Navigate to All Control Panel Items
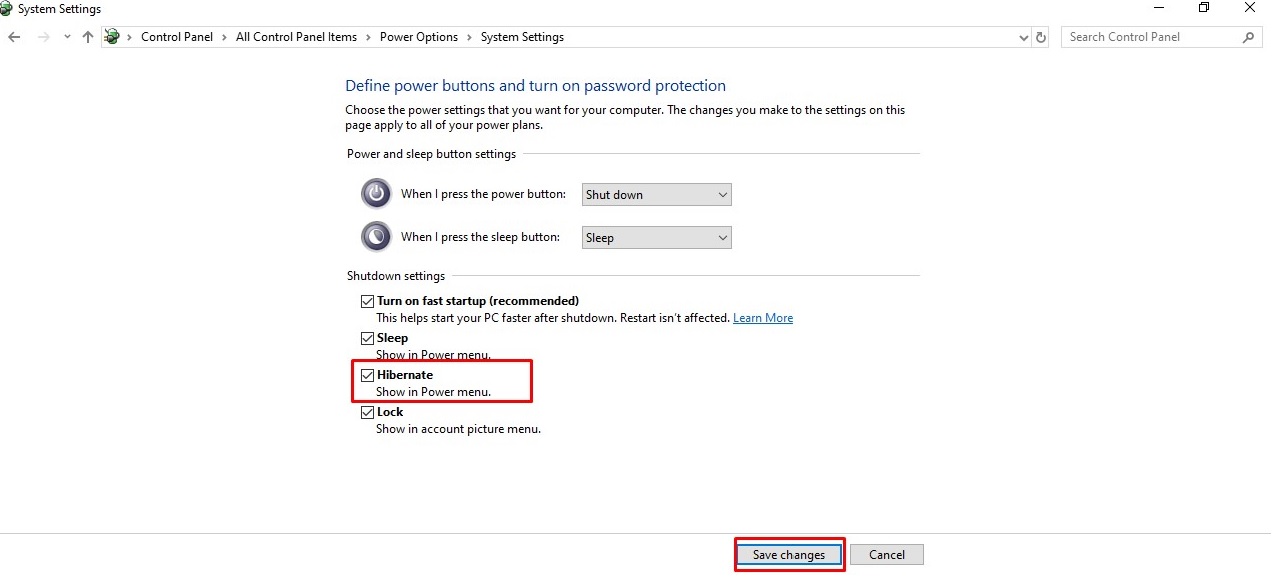The image size is (1274, 577). click(x=296, y=36)
